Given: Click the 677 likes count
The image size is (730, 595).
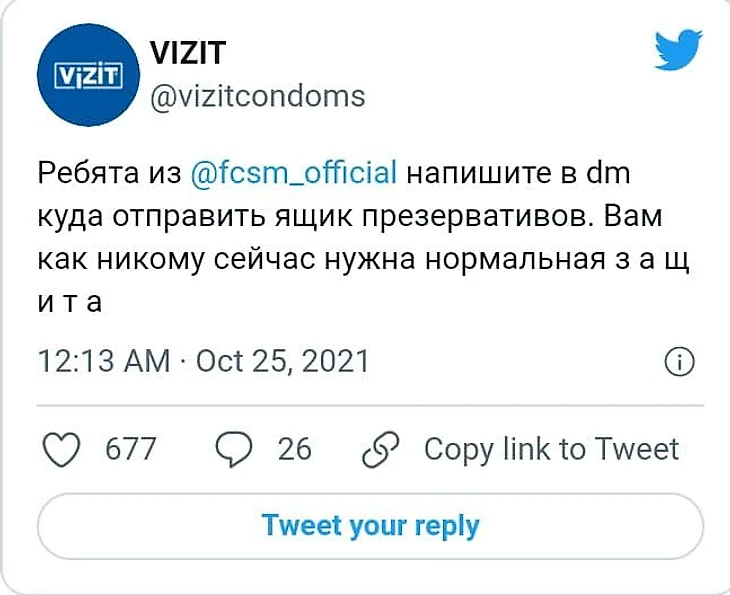Looking at the screenshot, I should pyautogui.click(x=131, y=449).
